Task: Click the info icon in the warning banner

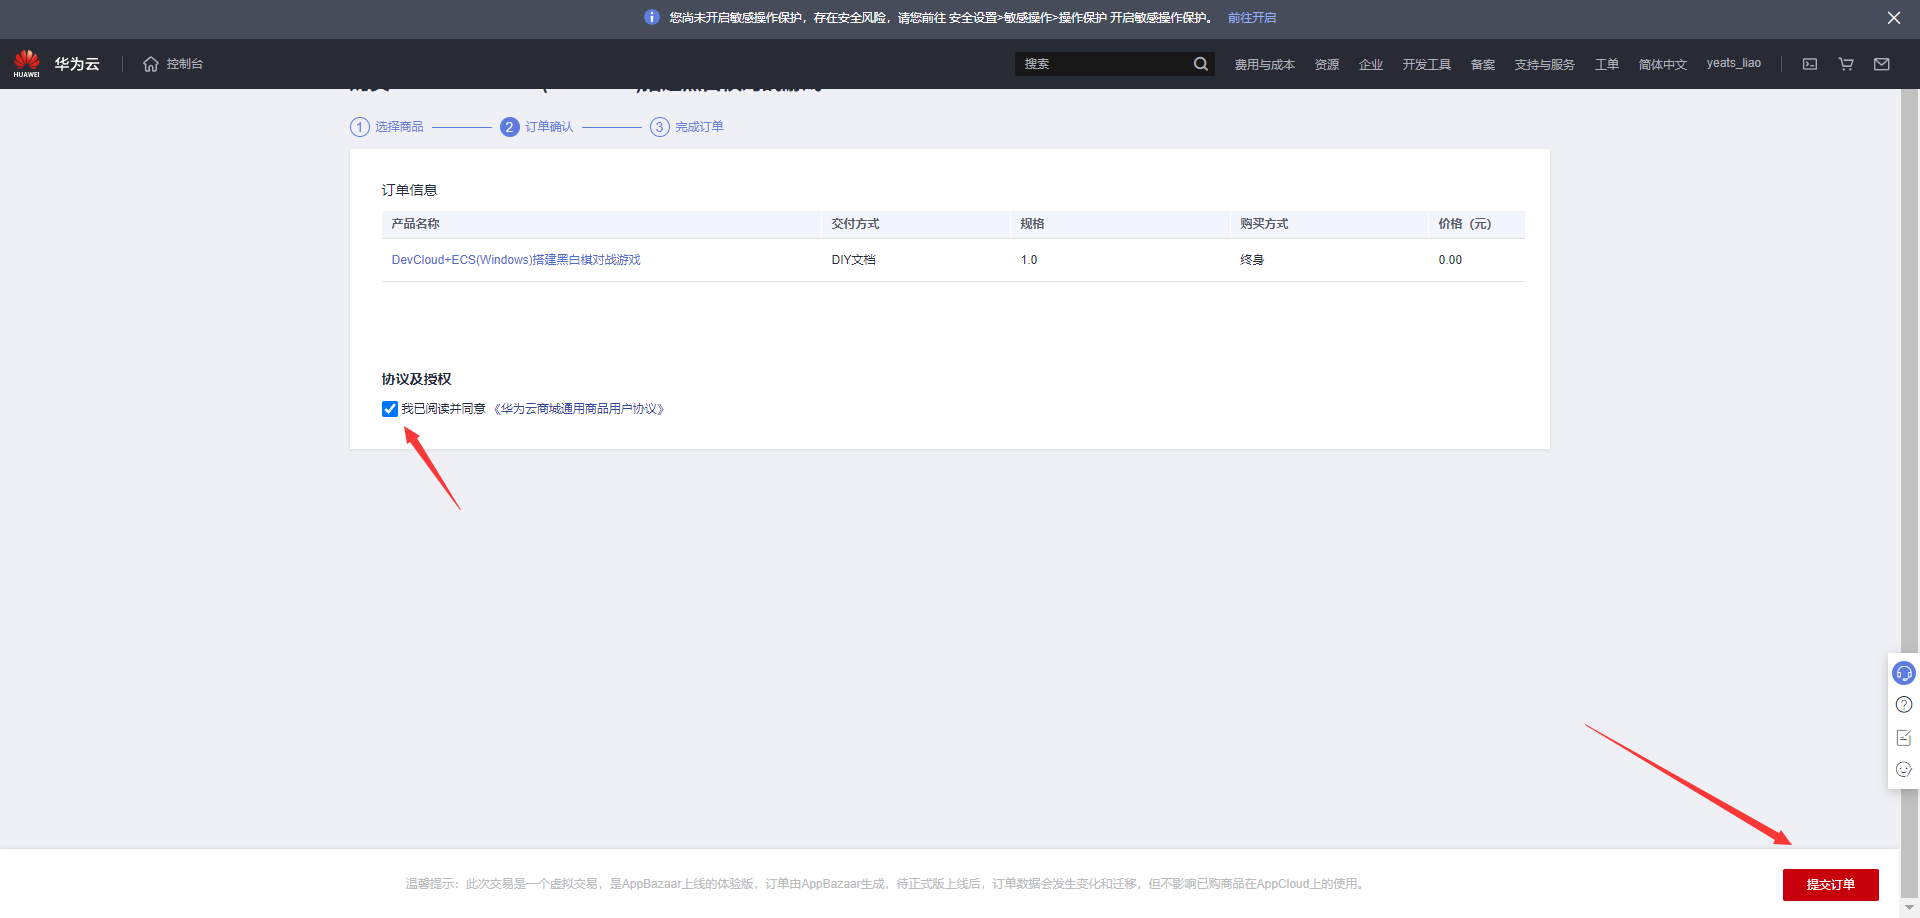Action: click(x=652, y=17)
